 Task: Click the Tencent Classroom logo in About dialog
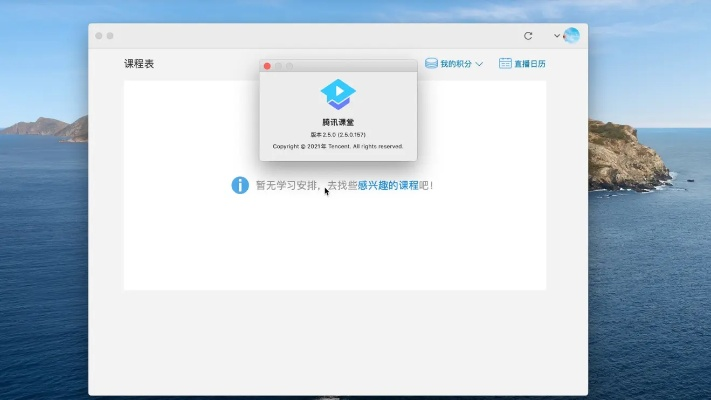338,94
